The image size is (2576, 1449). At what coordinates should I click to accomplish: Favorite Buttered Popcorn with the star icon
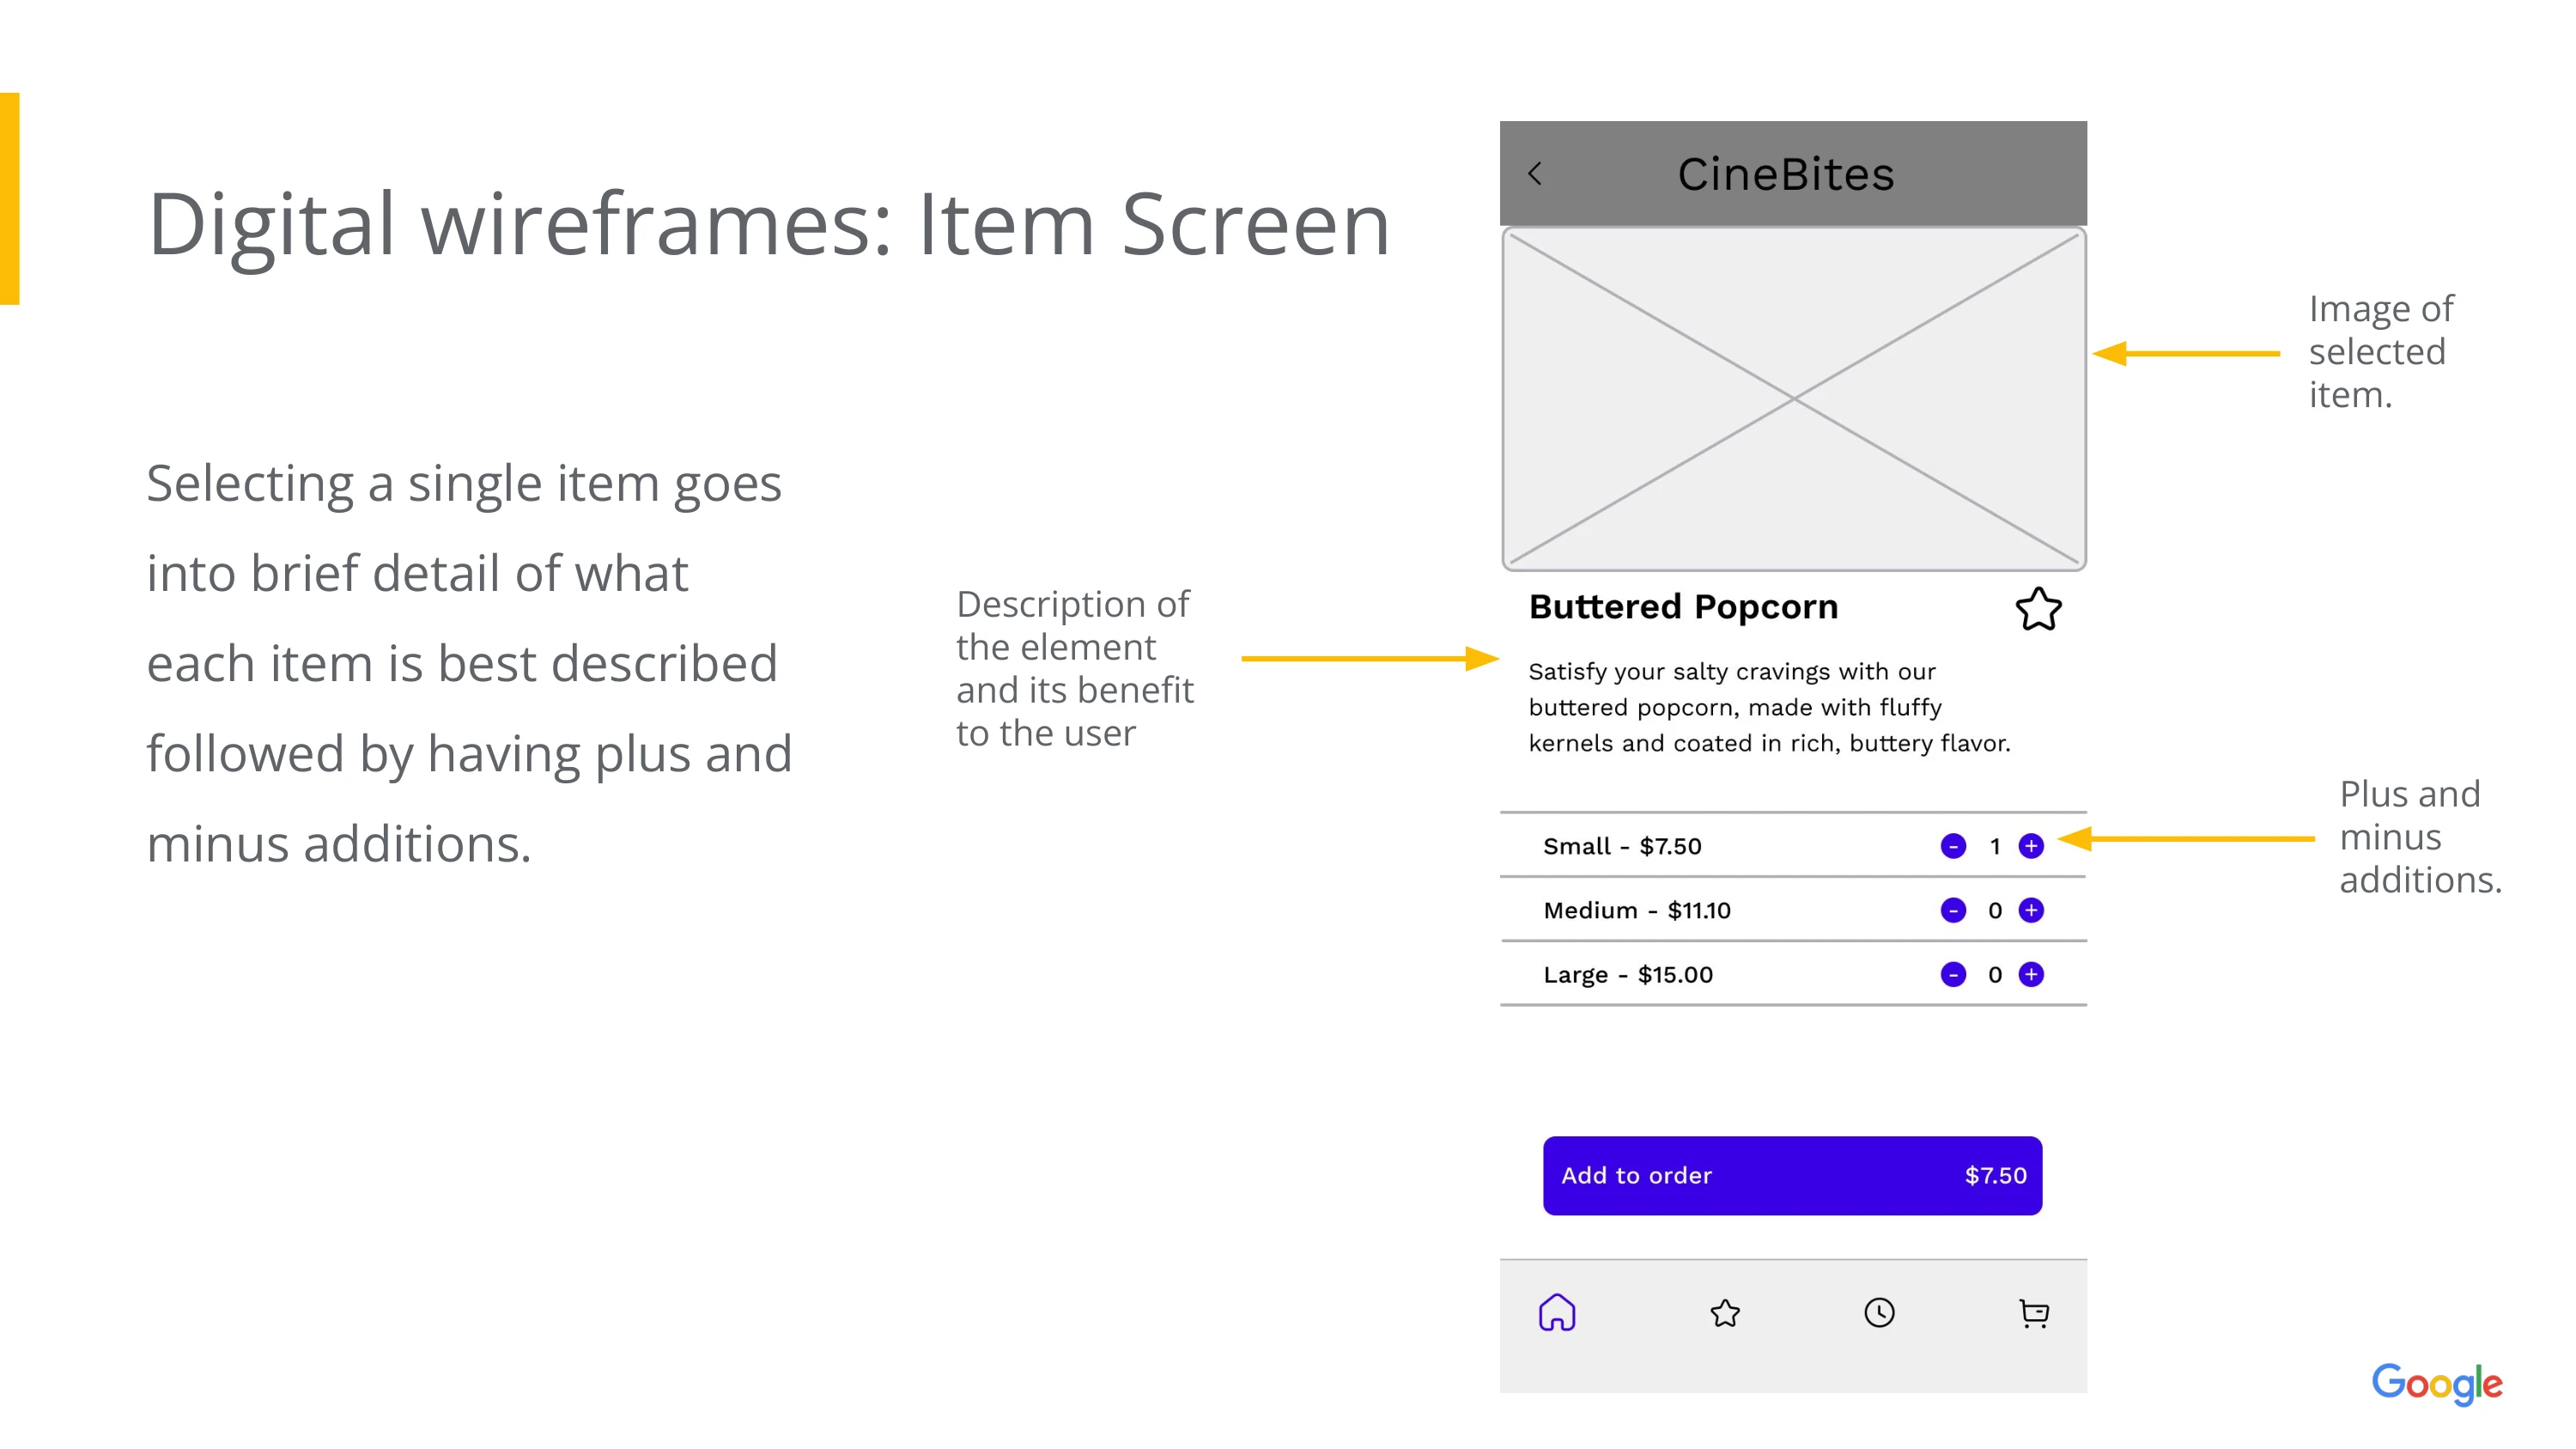coord(2037,609)
